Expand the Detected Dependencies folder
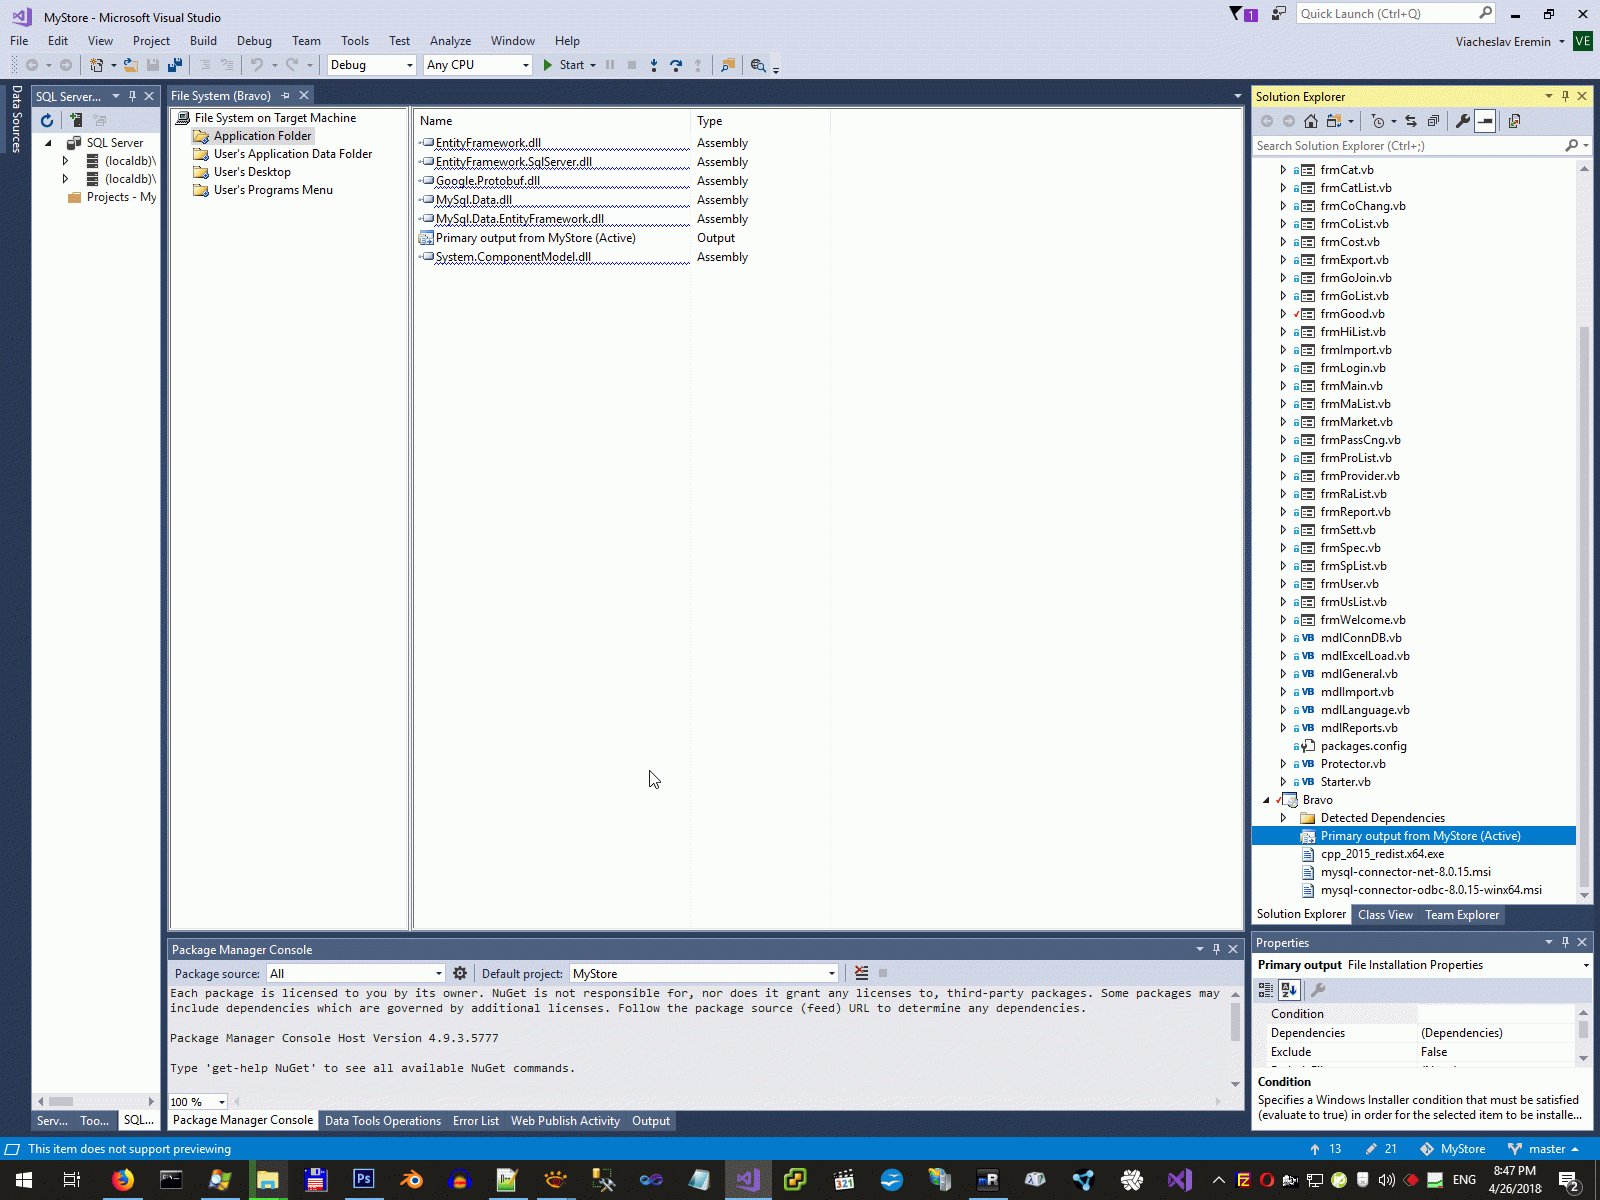The height and width of the screenshot is (1200, 1600). coord(1283,818)
